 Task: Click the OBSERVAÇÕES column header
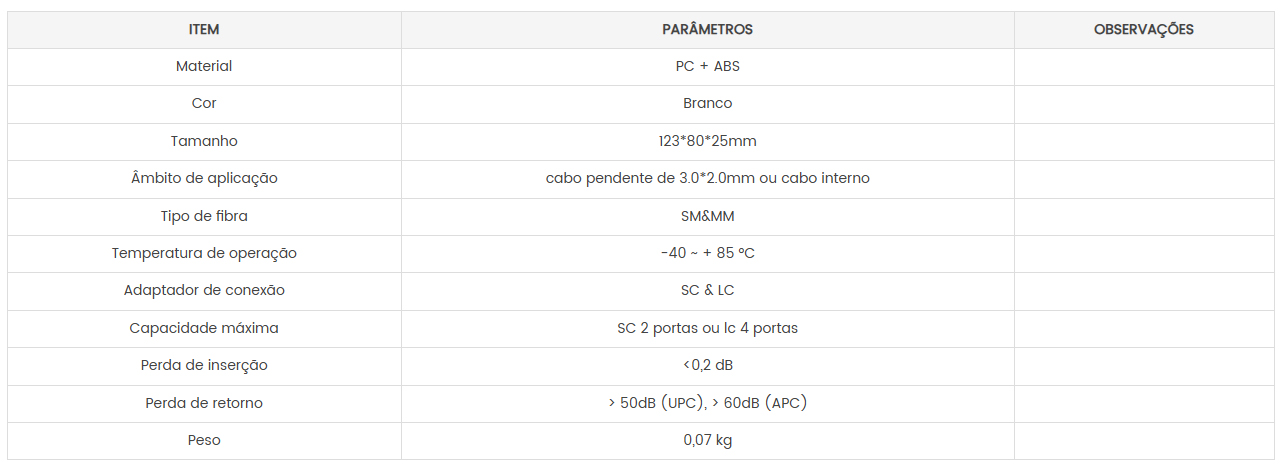coord(1143,29)
